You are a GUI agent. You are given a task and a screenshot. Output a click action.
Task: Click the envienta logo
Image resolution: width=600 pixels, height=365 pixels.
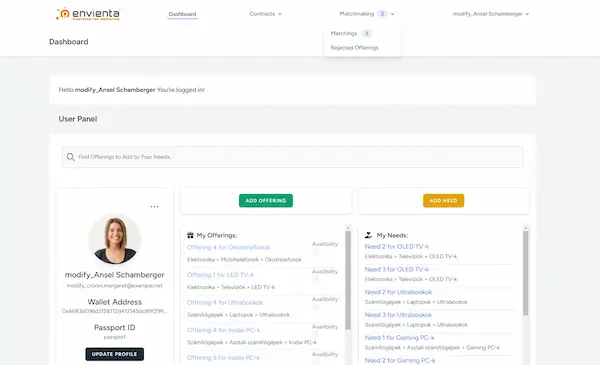(x=88, y=14)
